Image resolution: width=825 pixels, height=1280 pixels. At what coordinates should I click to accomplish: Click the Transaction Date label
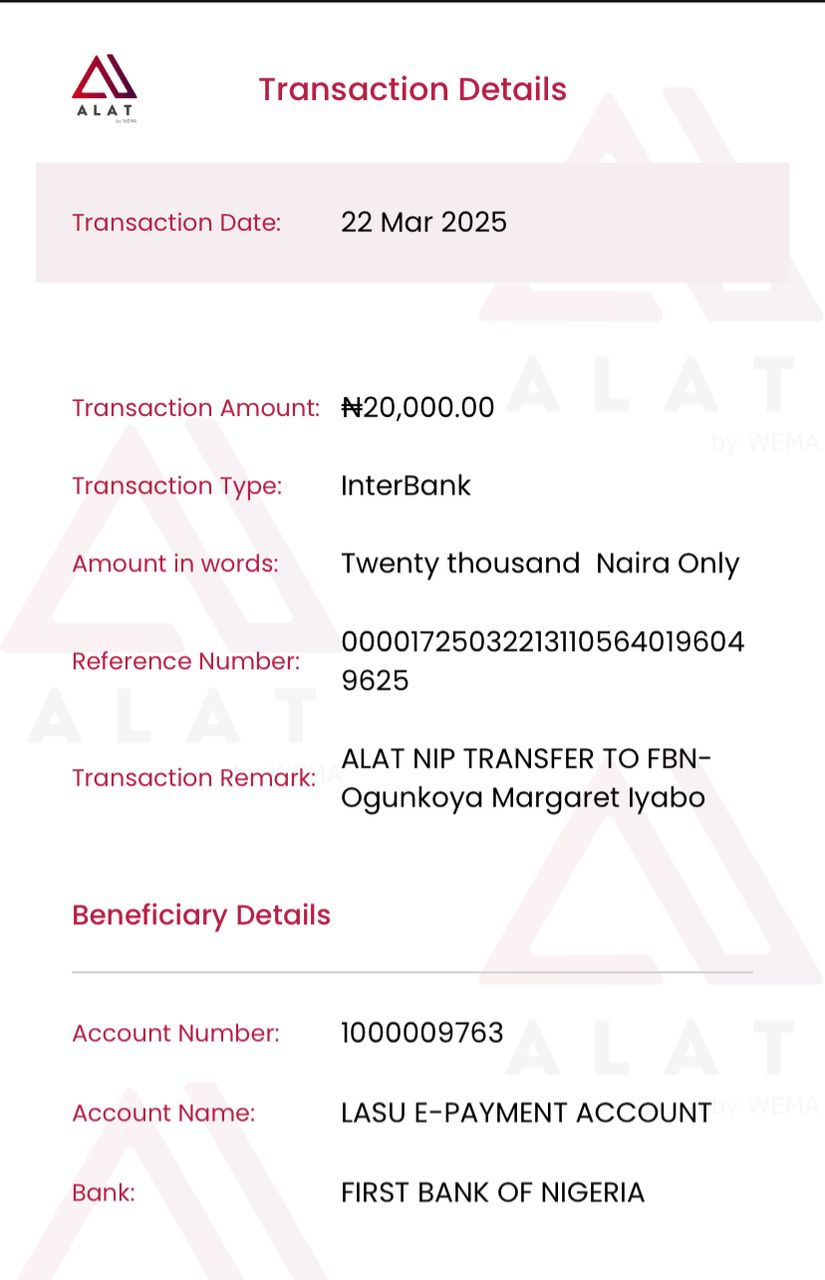point(176,222)
